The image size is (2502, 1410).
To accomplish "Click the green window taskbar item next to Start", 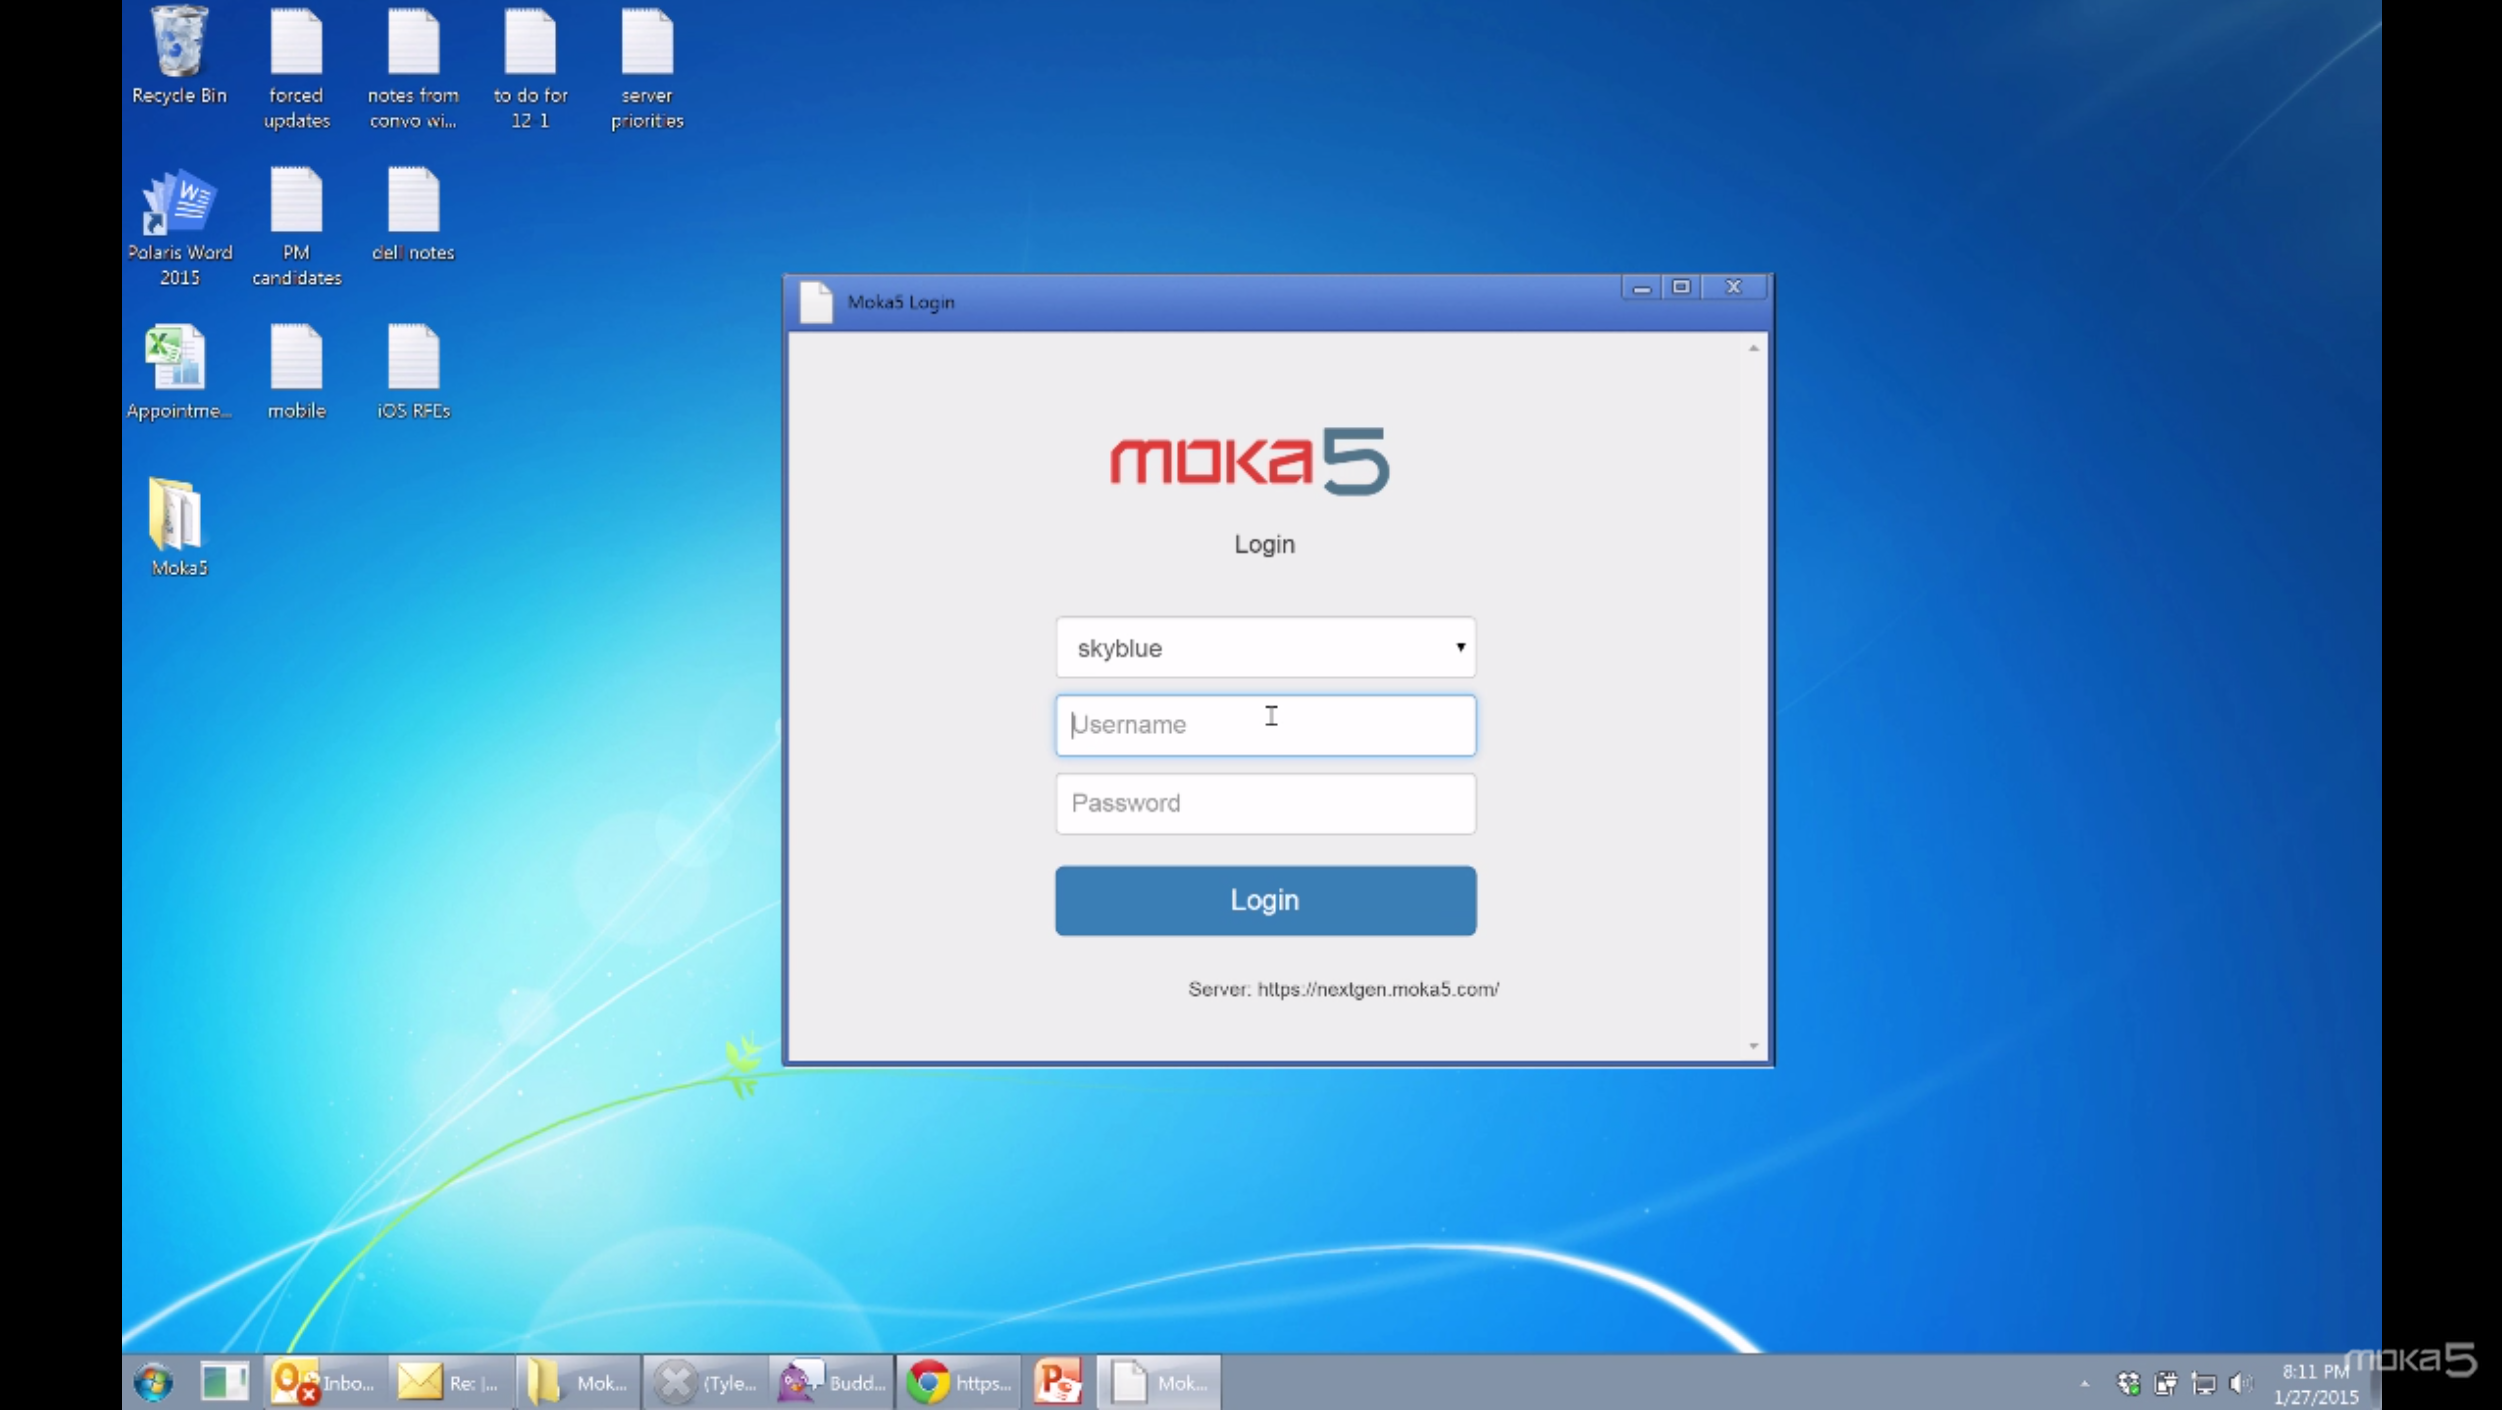I will point(224,1382).
